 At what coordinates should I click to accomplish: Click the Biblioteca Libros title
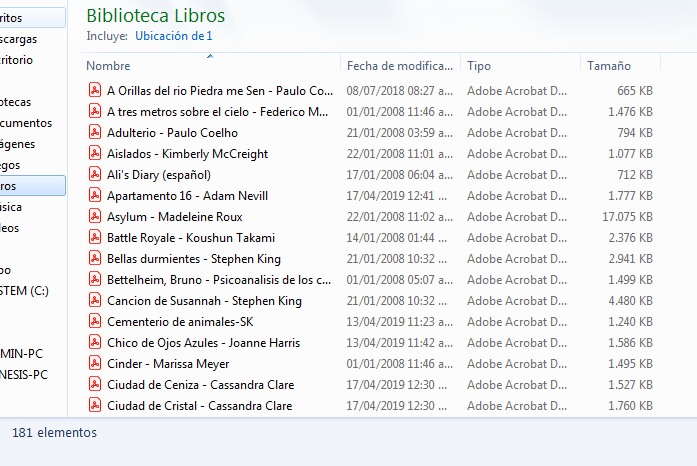point(156,16)
